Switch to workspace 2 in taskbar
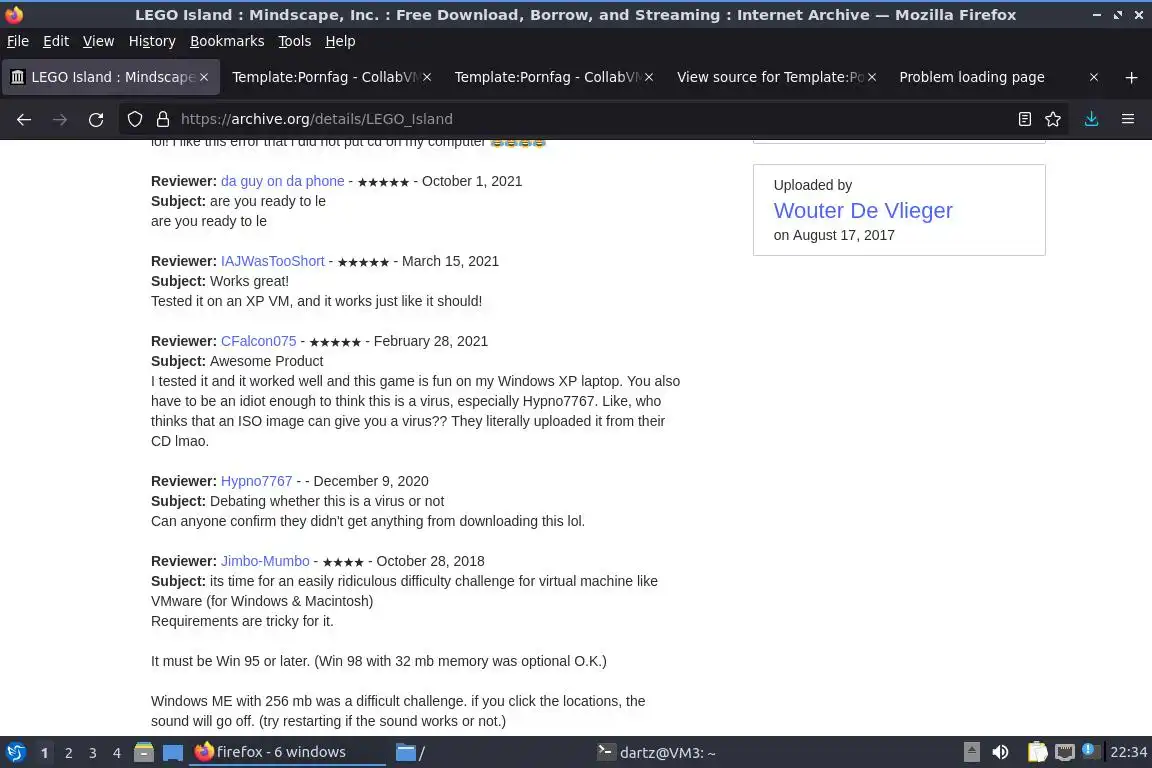The height and width of the screenshot is (768, 1152). click(68, 753)
